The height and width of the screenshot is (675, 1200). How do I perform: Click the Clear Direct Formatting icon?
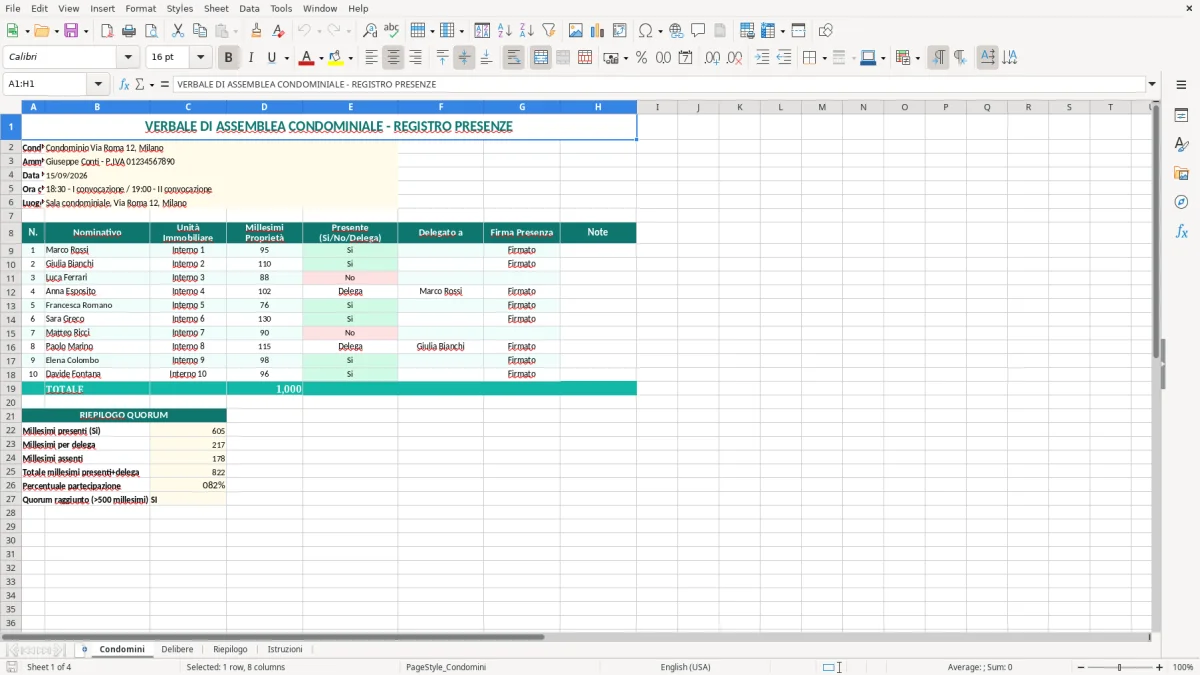click(278, 31)
